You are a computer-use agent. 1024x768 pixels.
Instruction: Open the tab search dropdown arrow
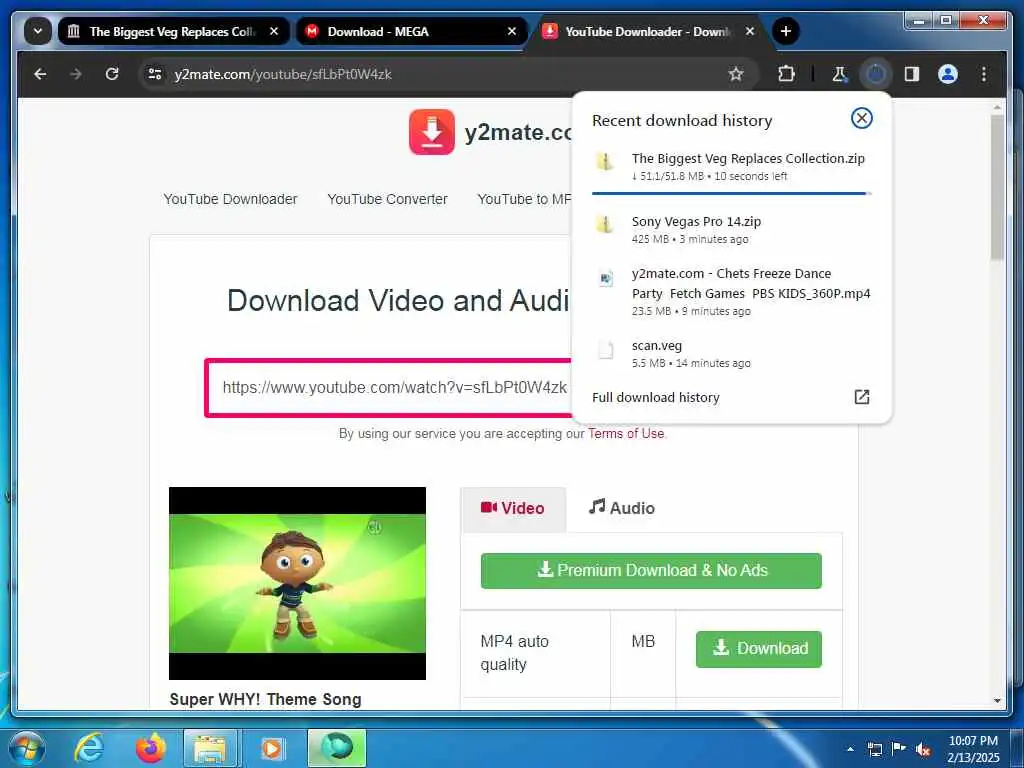tap(38, 31)
